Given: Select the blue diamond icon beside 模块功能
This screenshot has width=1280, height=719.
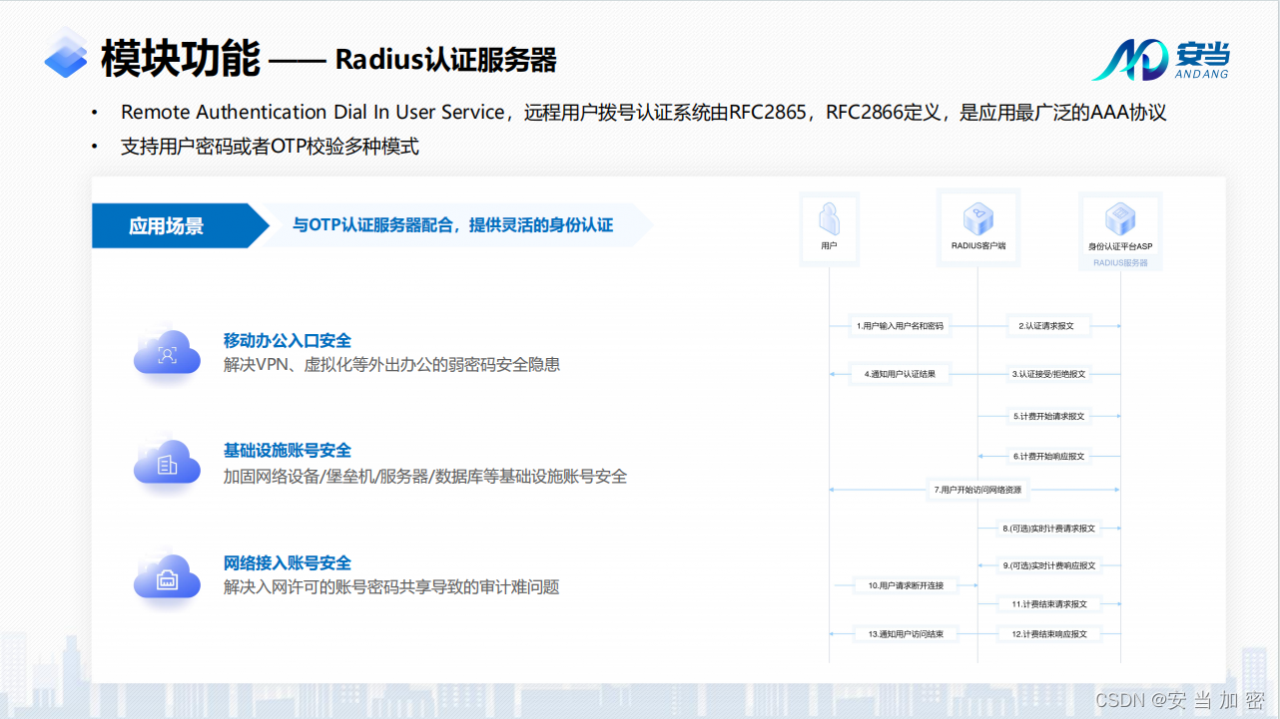Looking at the screenshot, I should point(64,55).
